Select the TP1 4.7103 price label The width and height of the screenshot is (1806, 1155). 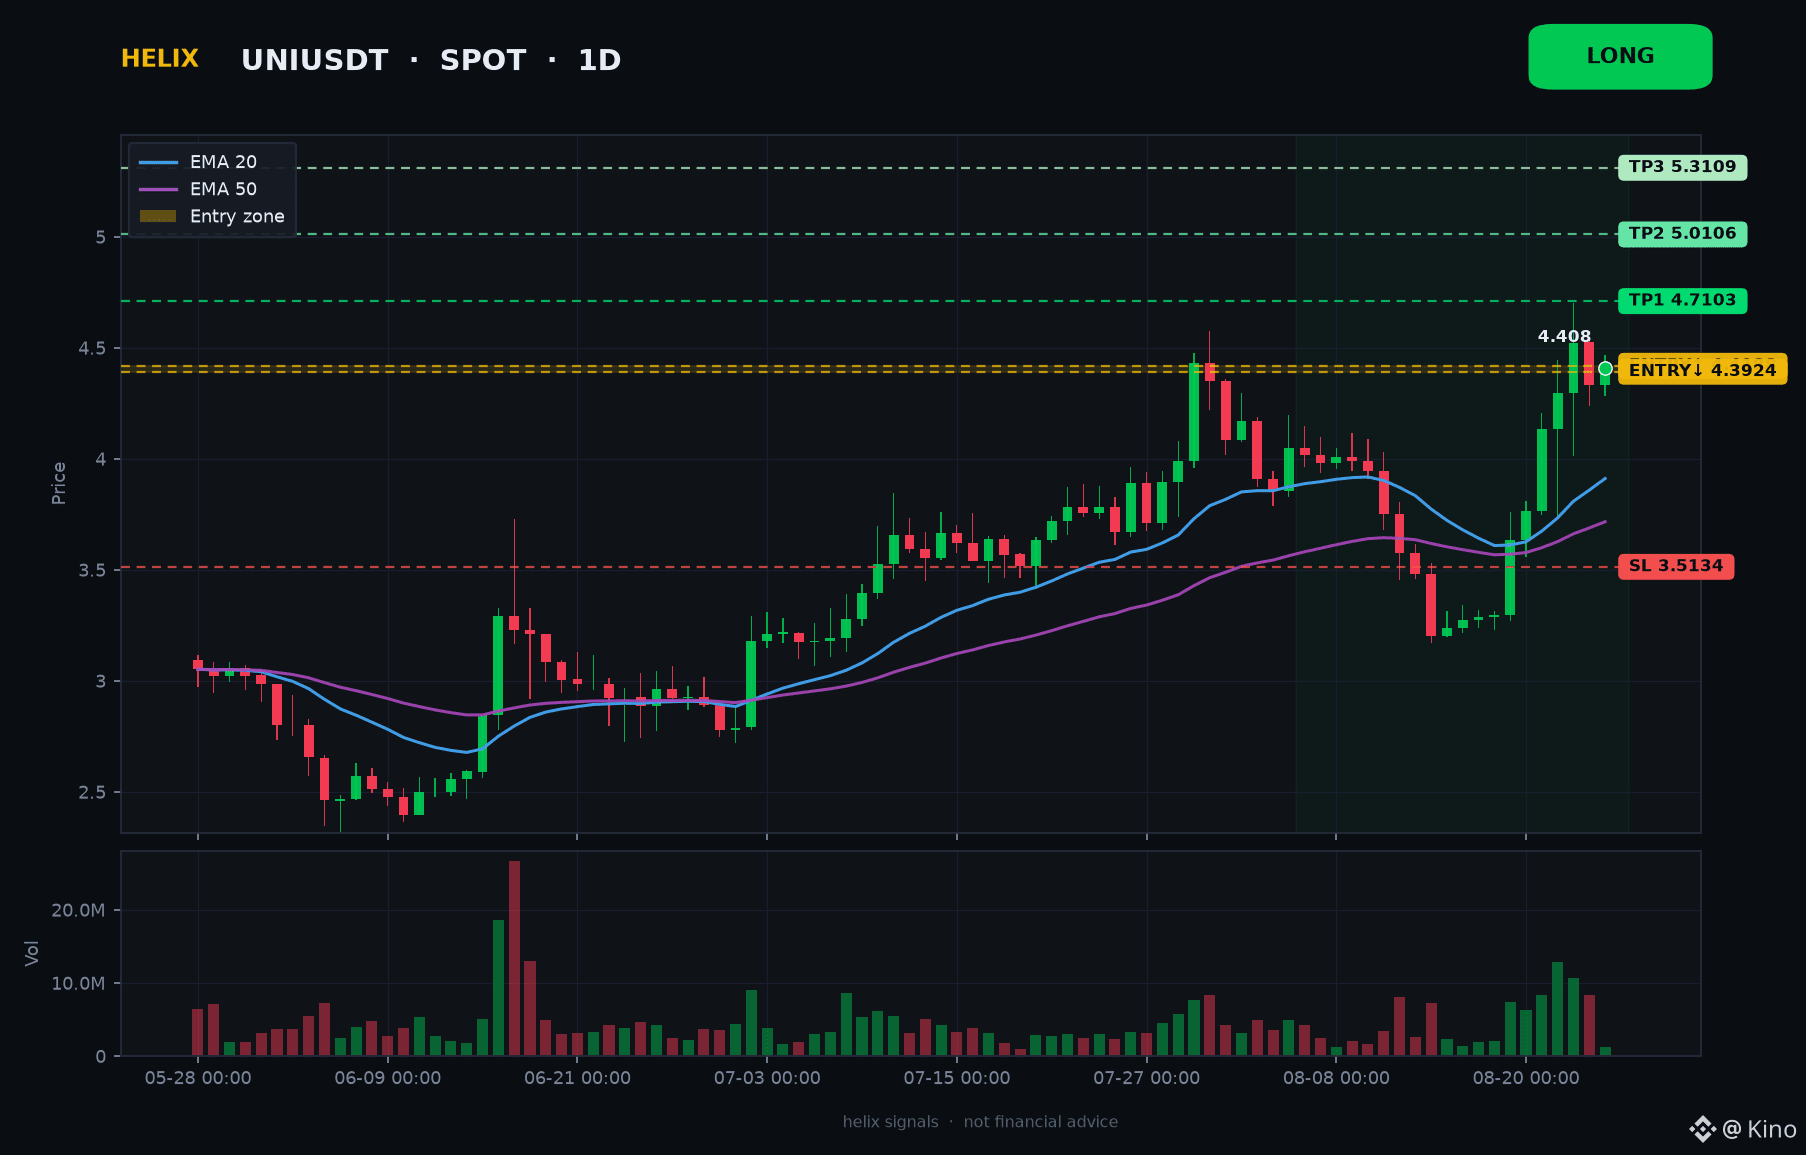click(x=1682, y=300)
